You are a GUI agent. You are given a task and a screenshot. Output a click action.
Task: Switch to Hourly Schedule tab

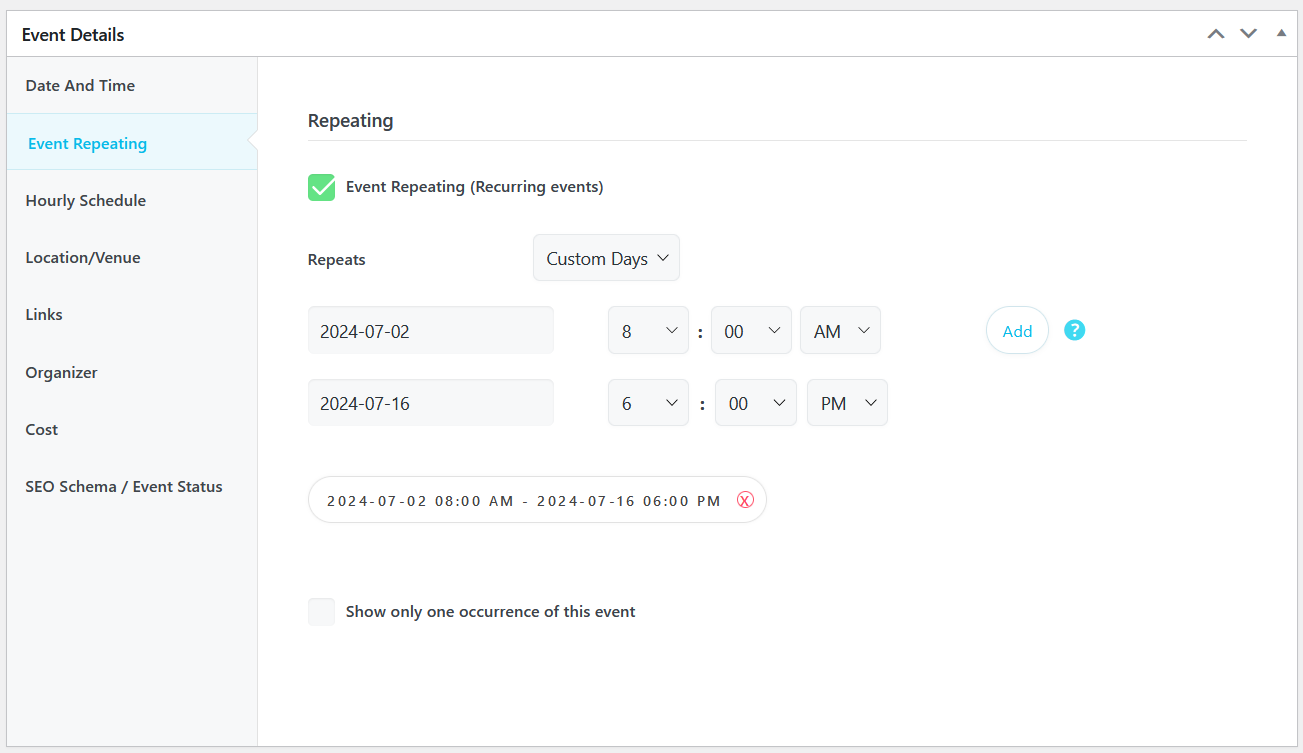coord(132,200)
